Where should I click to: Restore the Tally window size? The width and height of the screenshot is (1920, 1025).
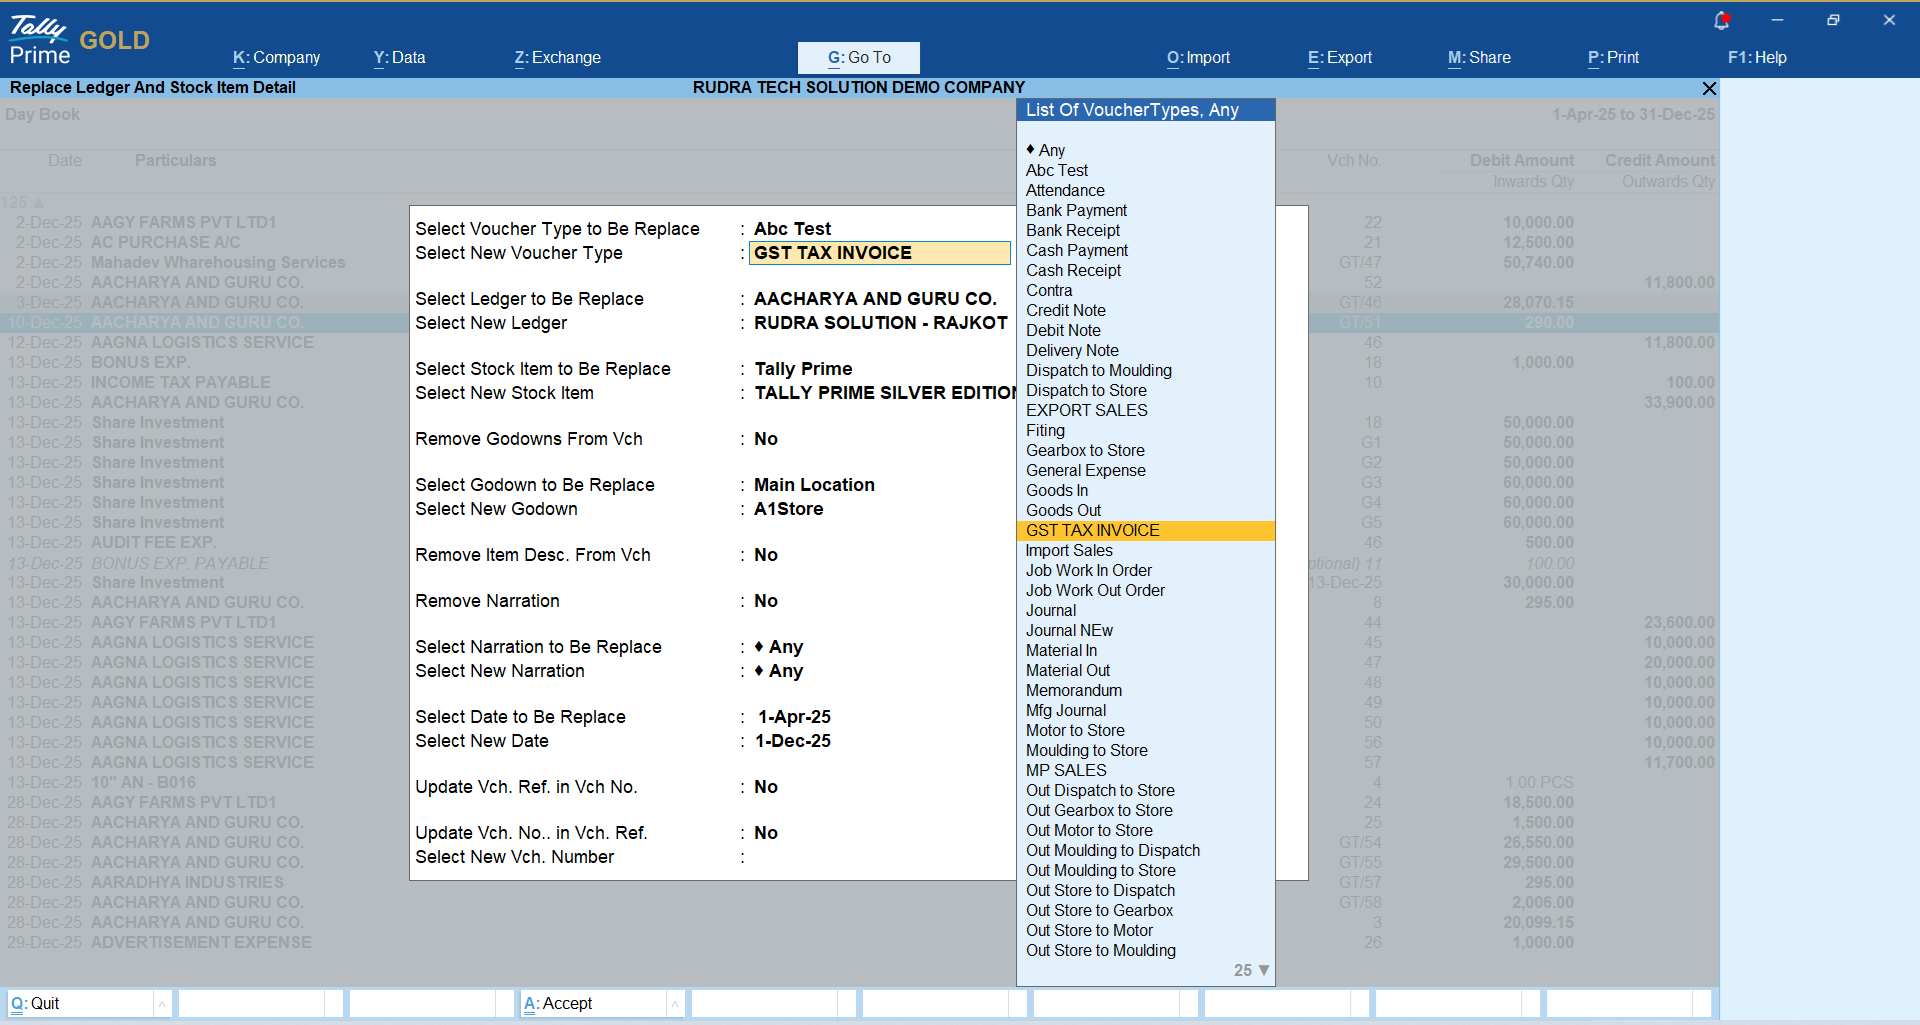point(1832,20)
